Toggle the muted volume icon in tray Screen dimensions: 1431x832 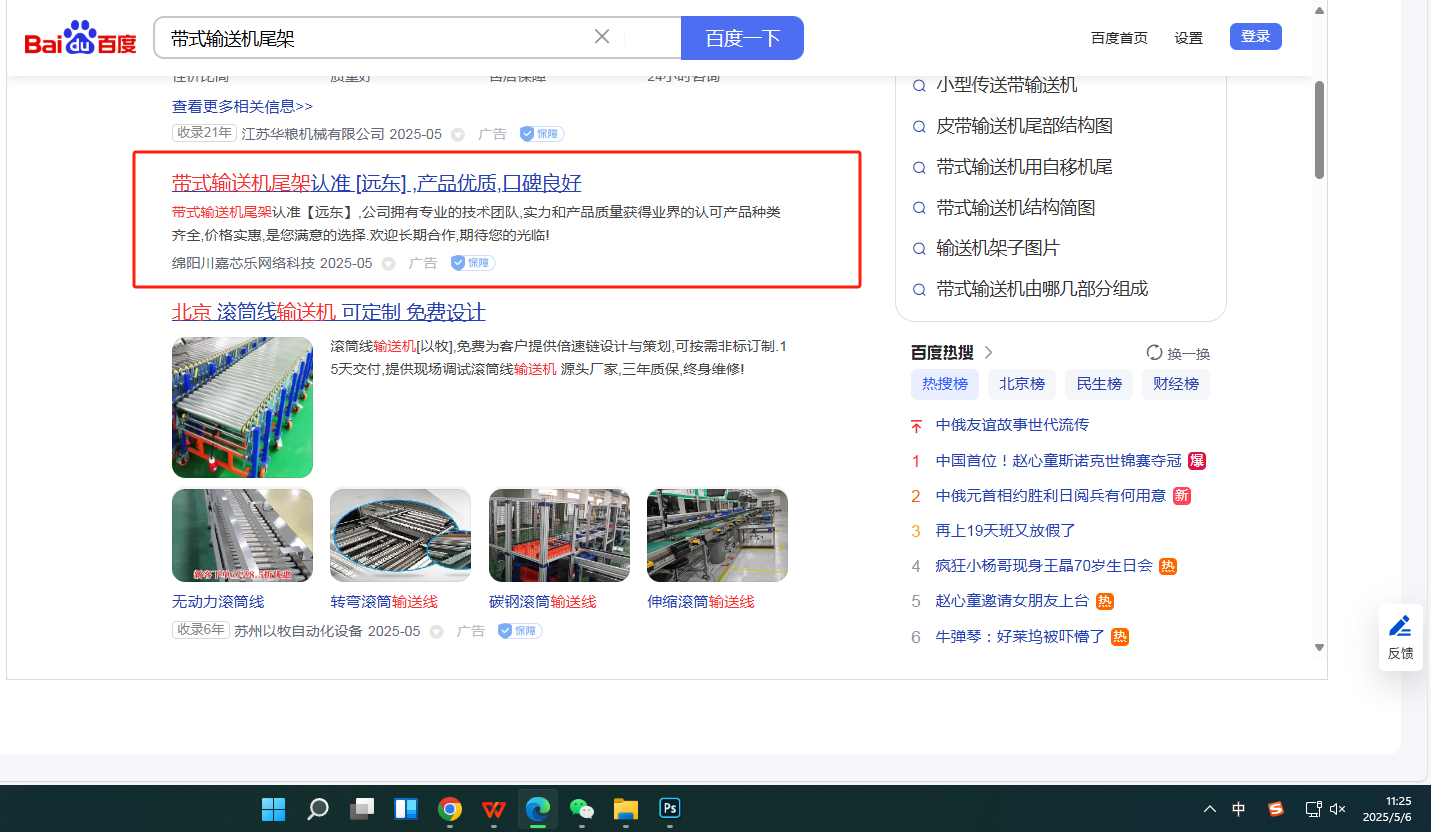[x=1338, y=809]
